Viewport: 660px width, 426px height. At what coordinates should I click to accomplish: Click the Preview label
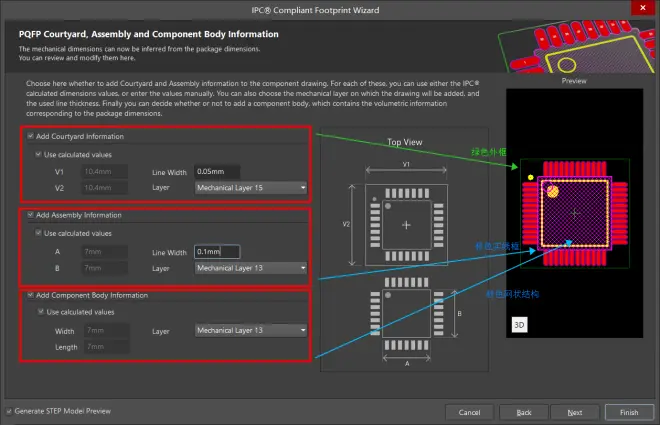(x=574, y=81)
